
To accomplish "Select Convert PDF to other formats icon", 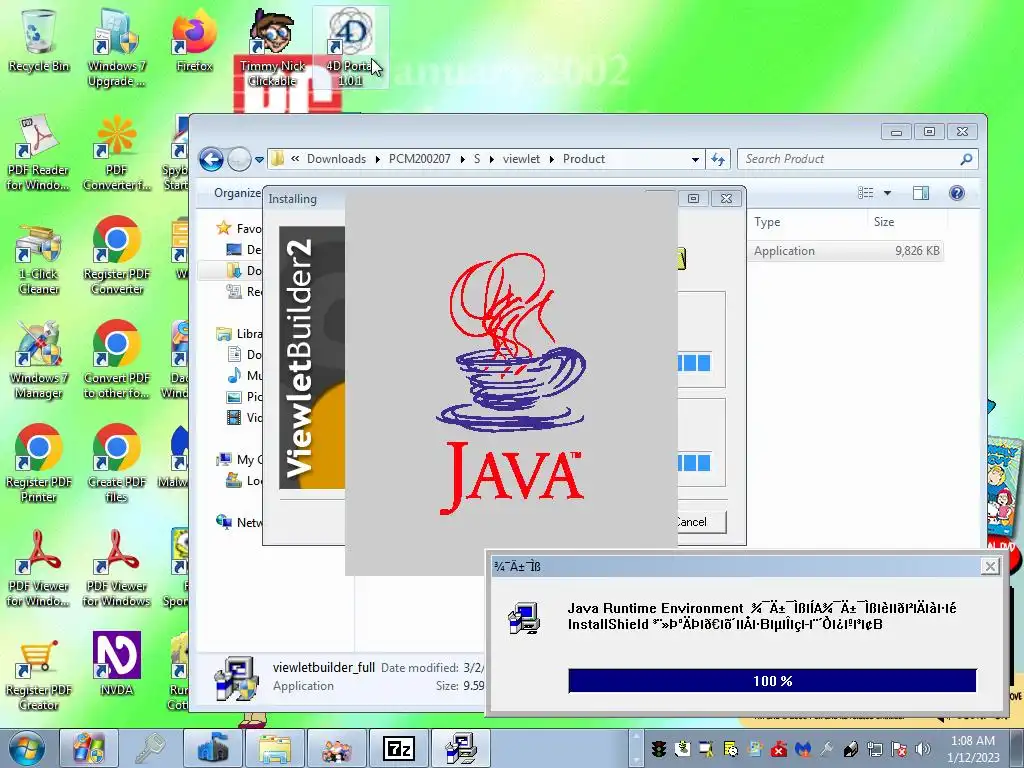I will [116, 360].
